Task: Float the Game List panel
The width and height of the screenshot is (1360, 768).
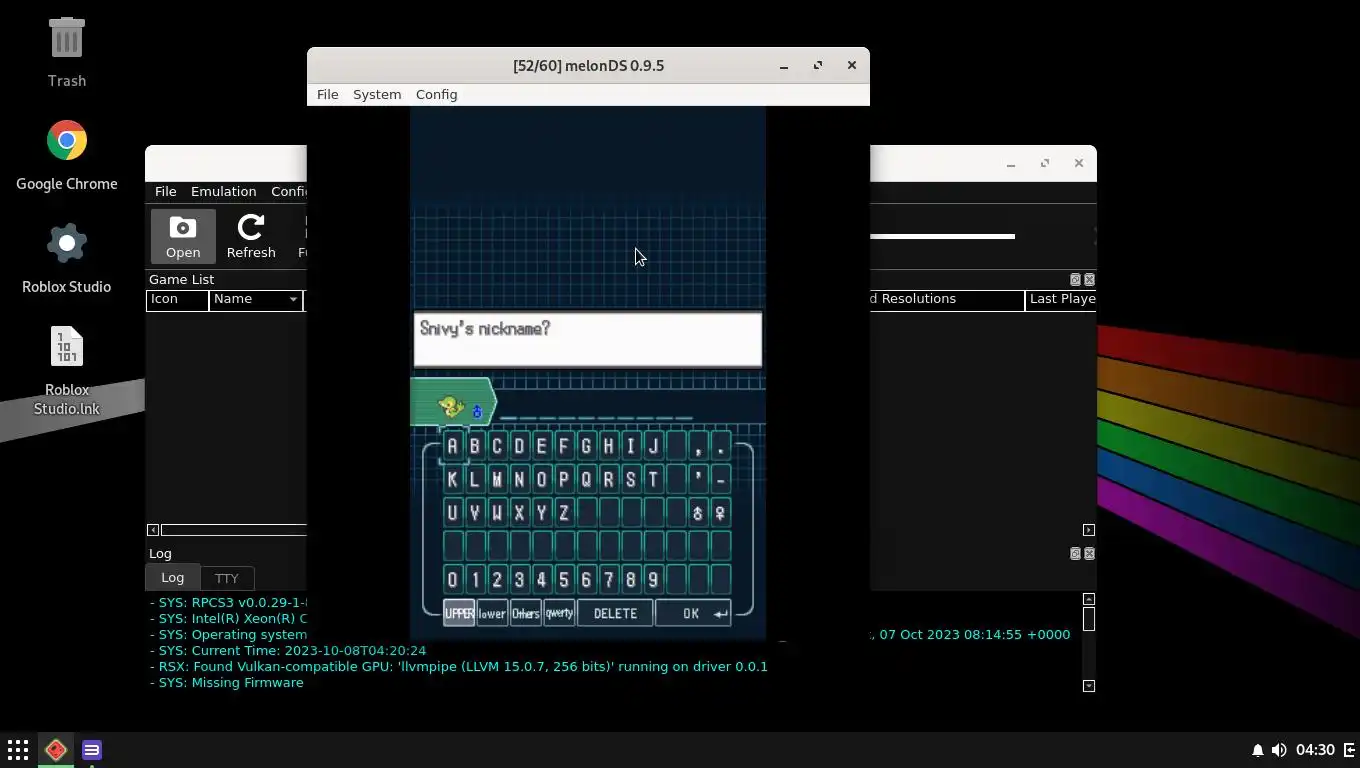Action: point(1075,279)
